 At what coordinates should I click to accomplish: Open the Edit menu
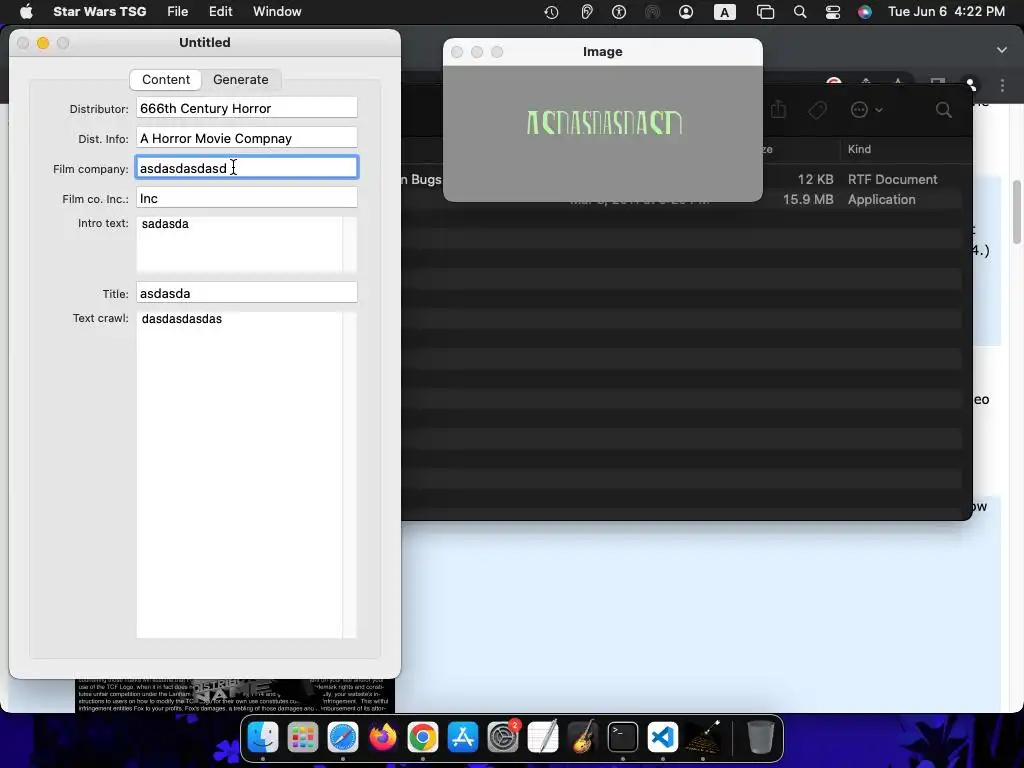221,12
